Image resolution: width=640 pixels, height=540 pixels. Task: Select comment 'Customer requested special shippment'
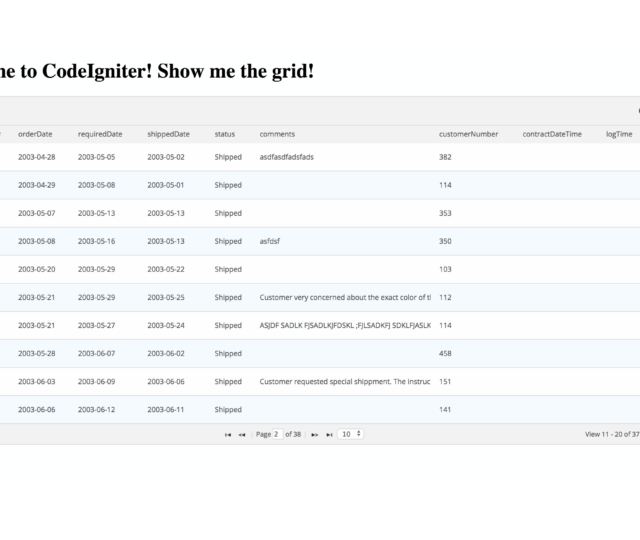(x=345, y=382)
